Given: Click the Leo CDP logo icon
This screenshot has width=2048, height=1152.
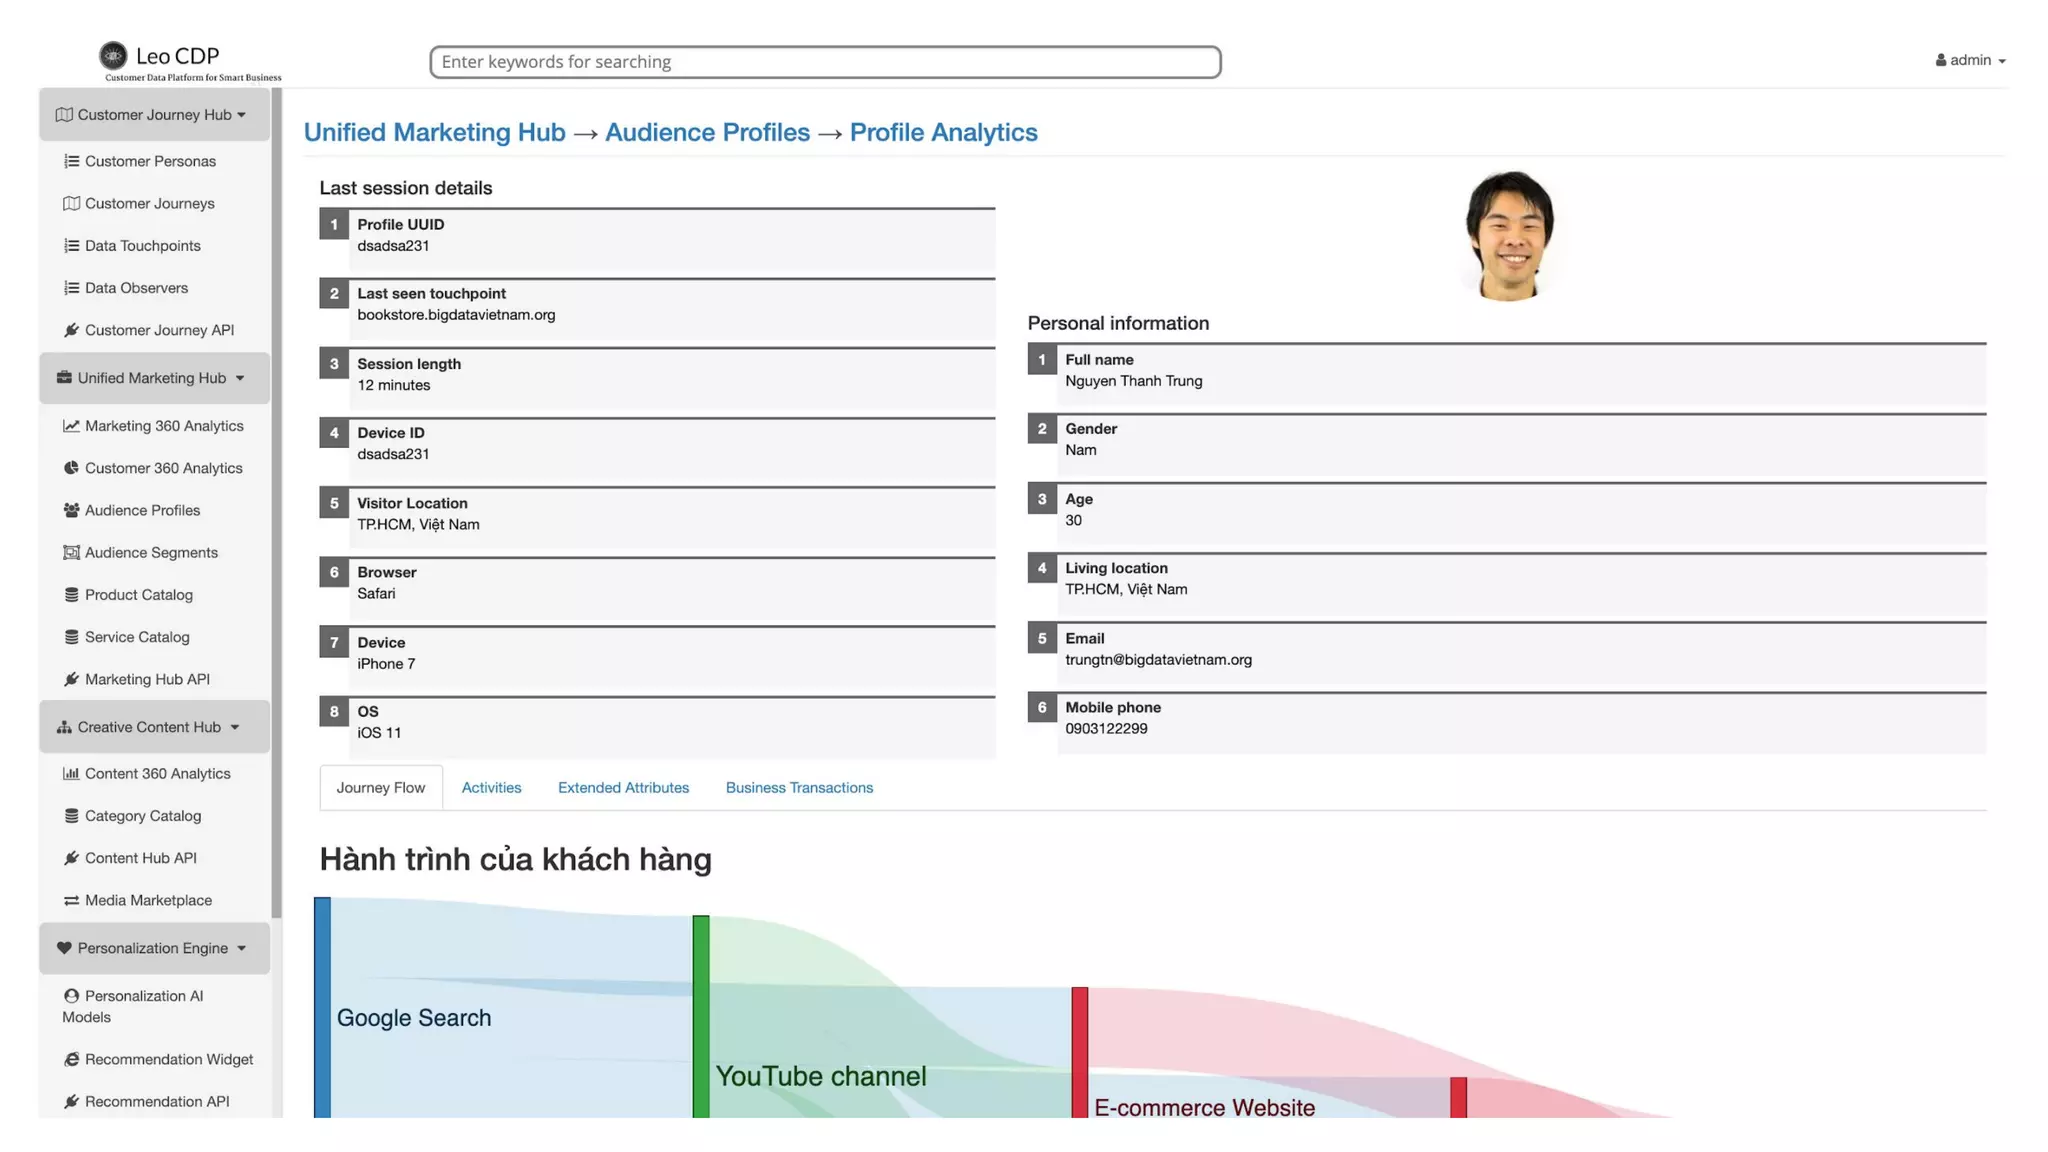Looking at the screenshot, I should point(113,55).
